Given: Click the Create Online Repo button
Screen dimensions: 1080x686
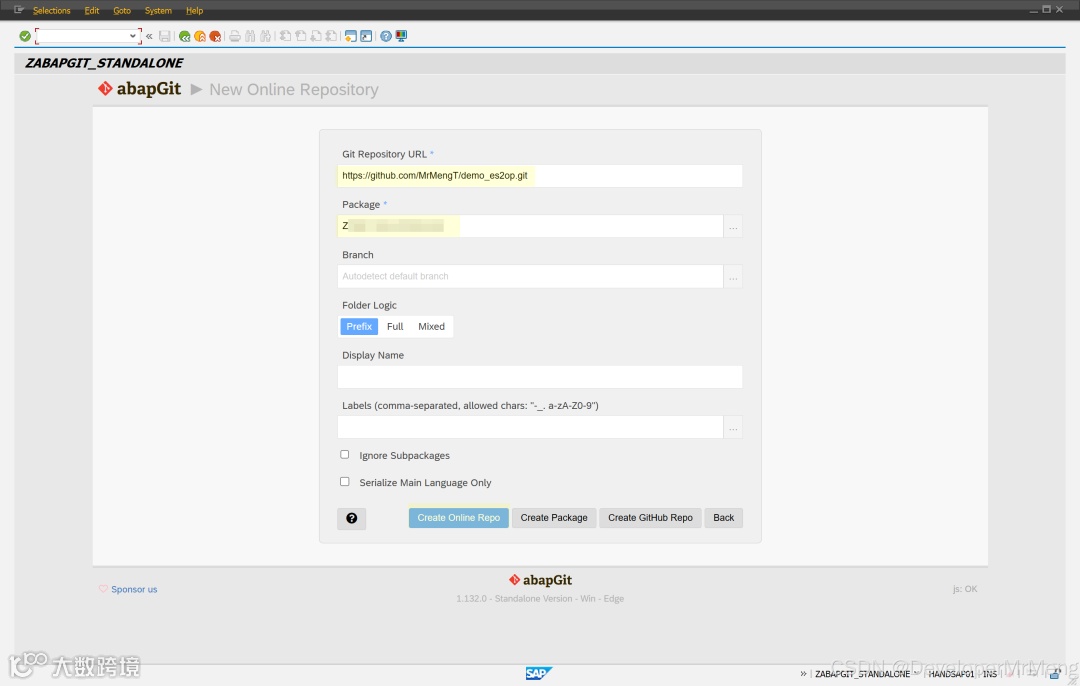Looking at the screenshot, I should pos(459,518).
